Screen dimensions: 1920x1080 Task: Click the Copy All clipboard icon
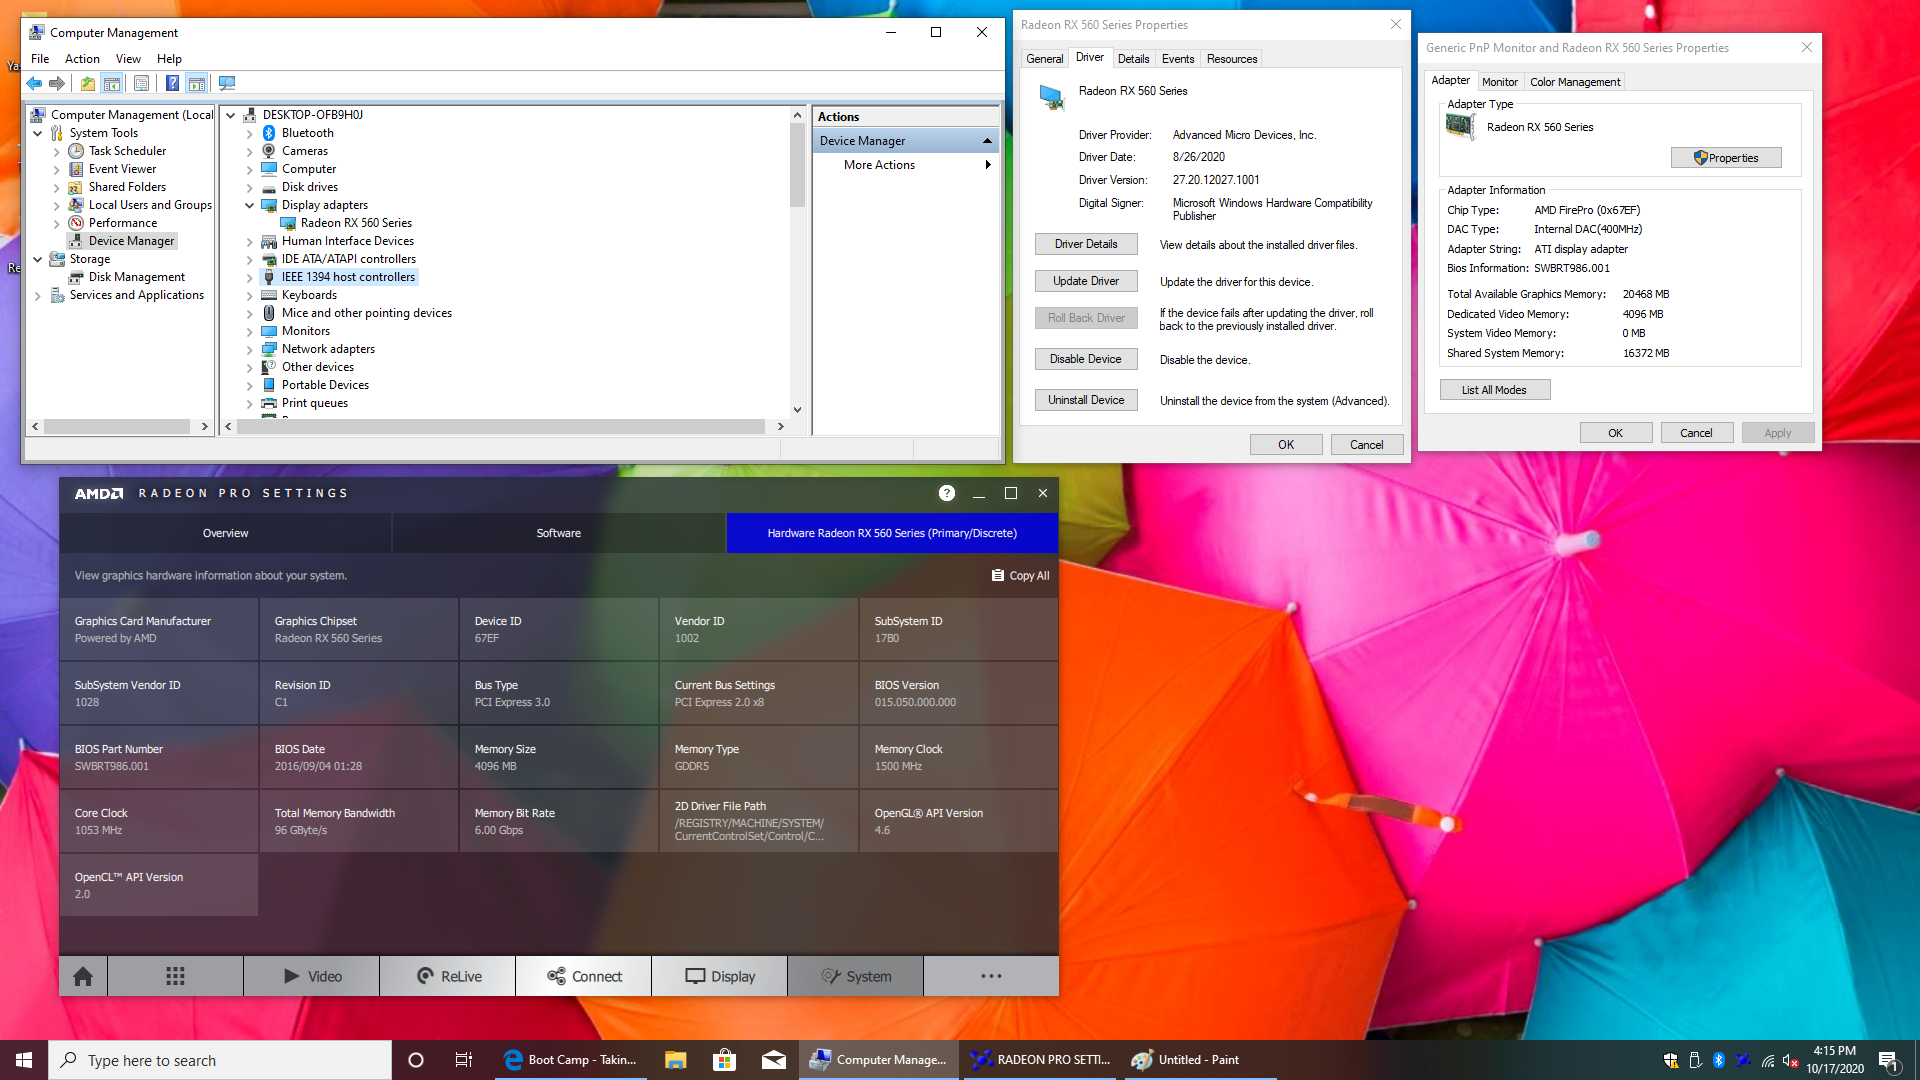click(x=997, y=576)
